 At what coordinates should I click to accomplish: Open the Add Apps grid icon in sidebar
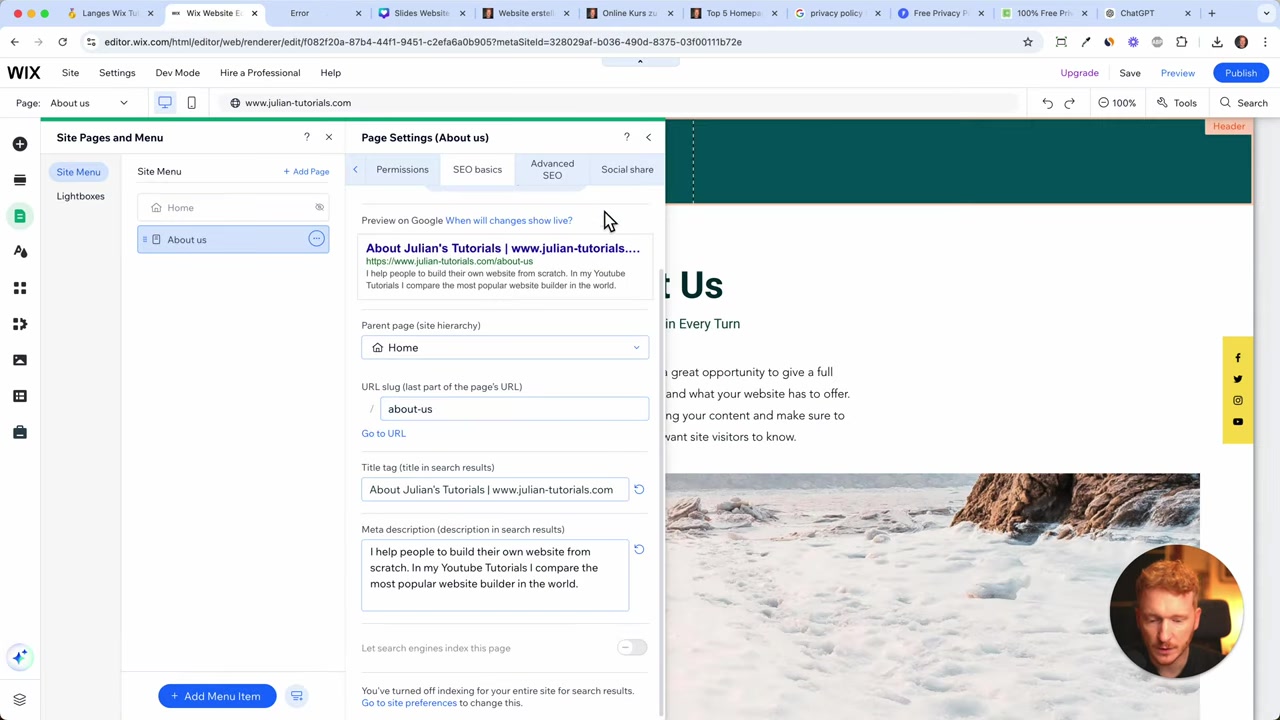click(x=20, y=288)
